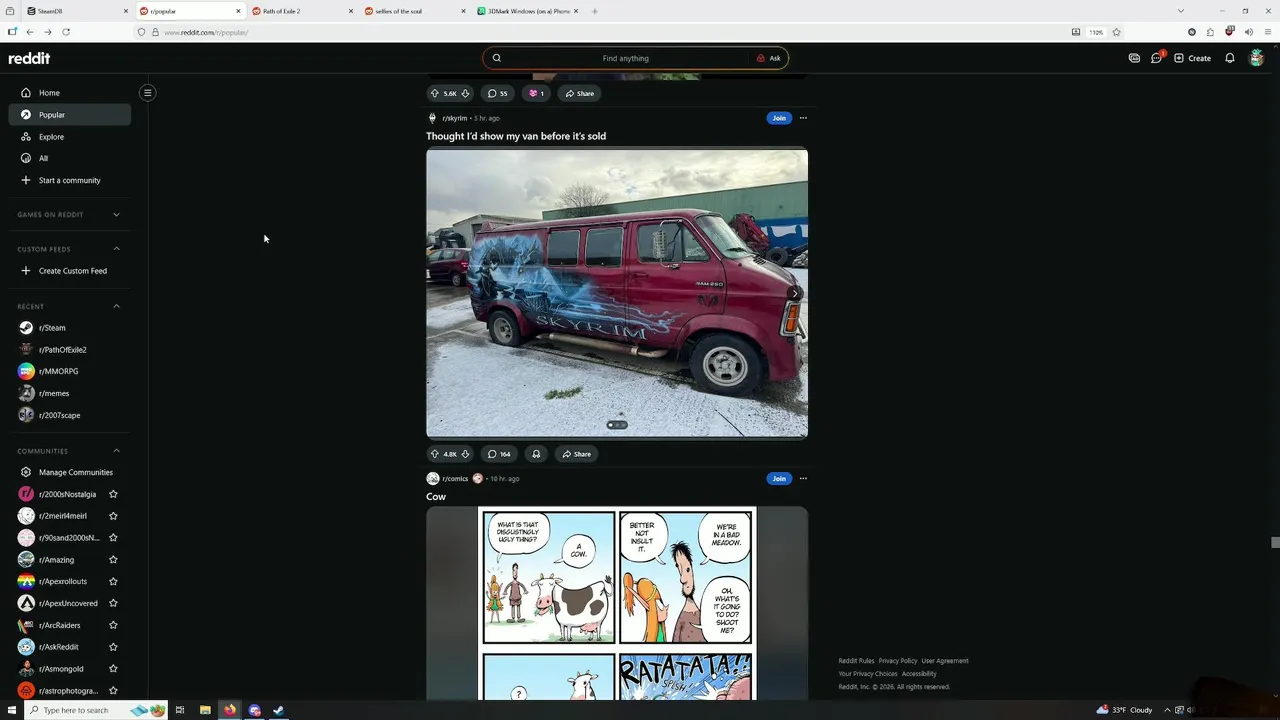Open the Cow comic image
The image size is (1280, 720).
pyautogui.click(x=617, y=603)
